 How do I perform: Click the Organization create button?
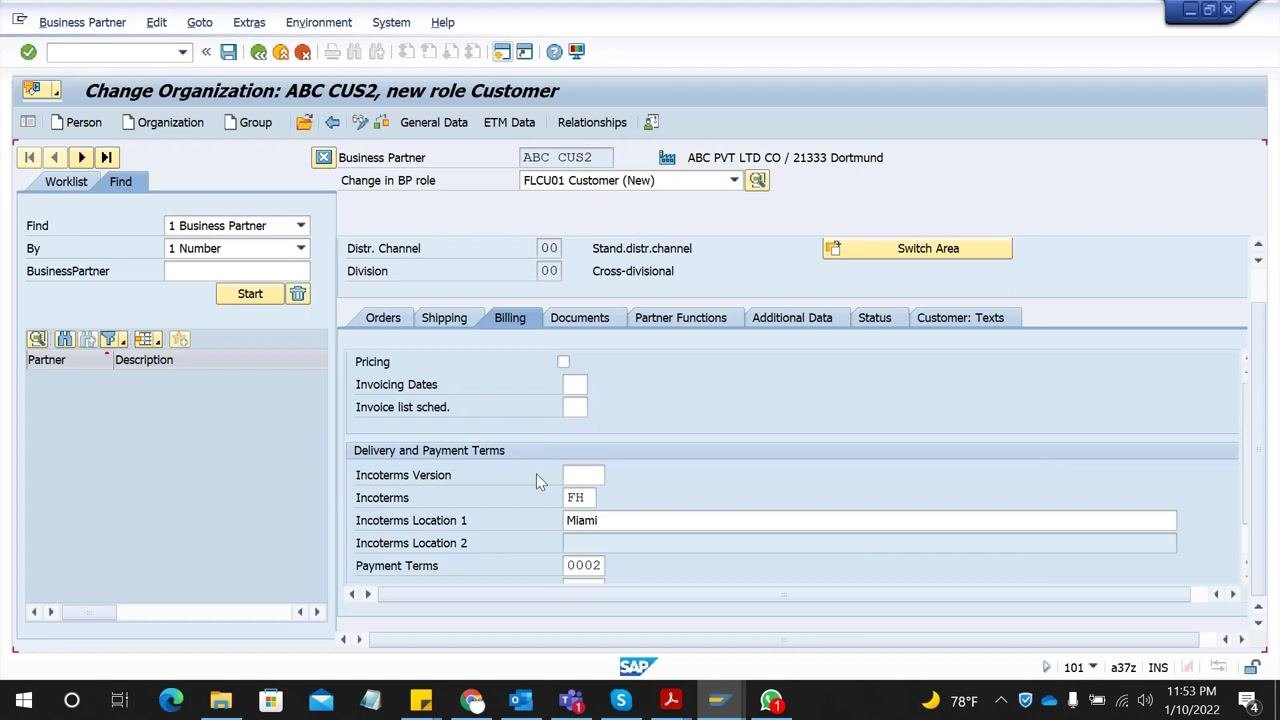pyautogui.click(x=162, y=122)
